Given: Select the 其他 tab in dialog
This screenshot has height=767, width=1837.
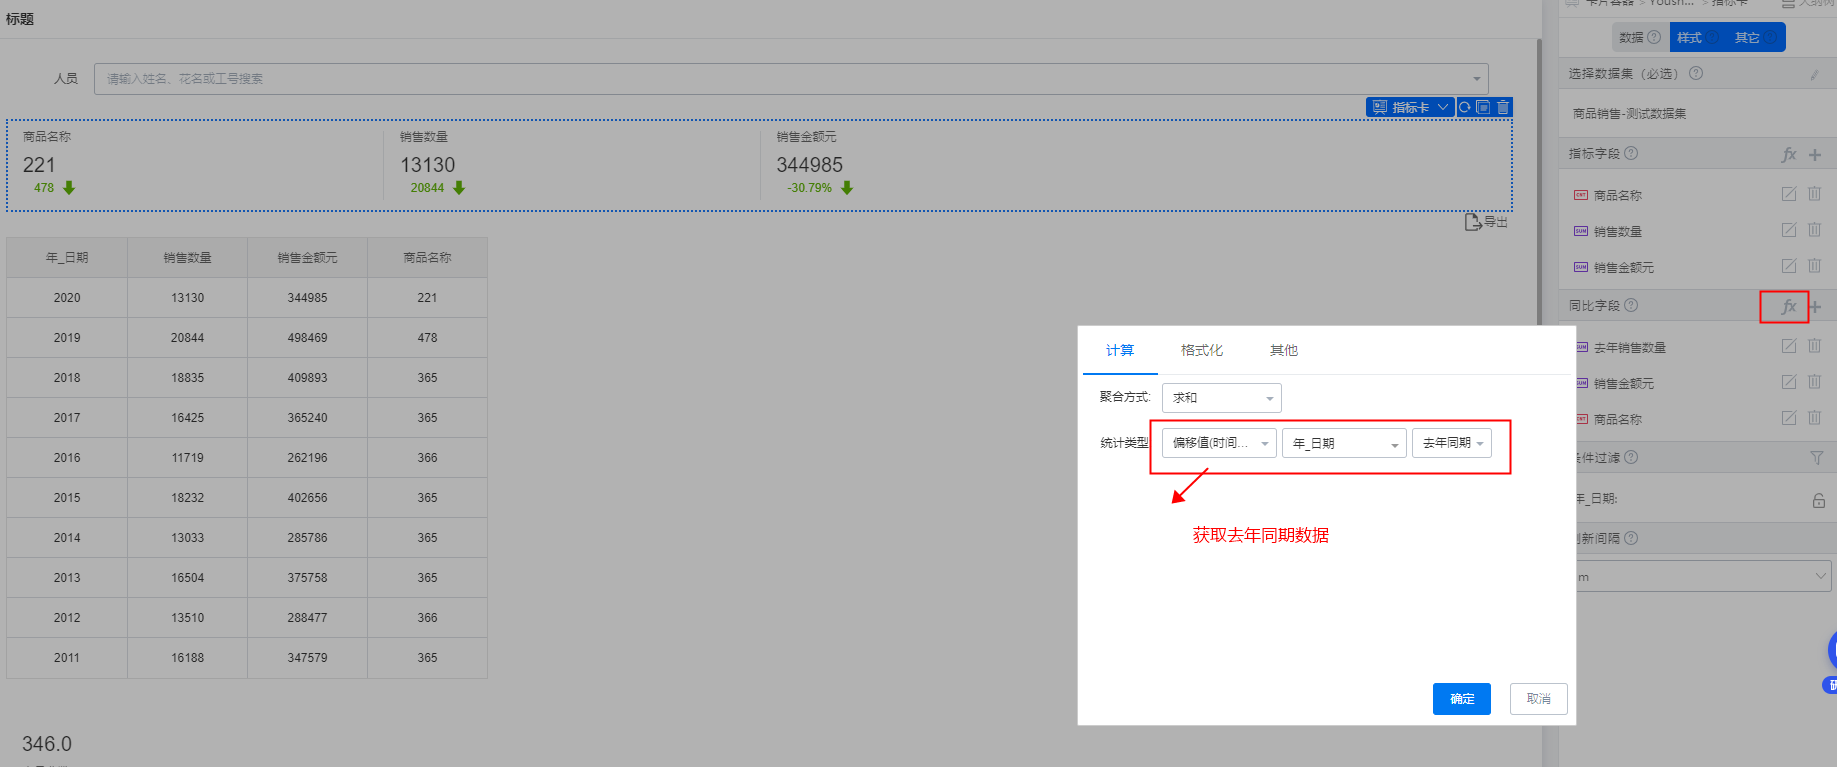Looking at the screenshot, I should [1284, 350].
